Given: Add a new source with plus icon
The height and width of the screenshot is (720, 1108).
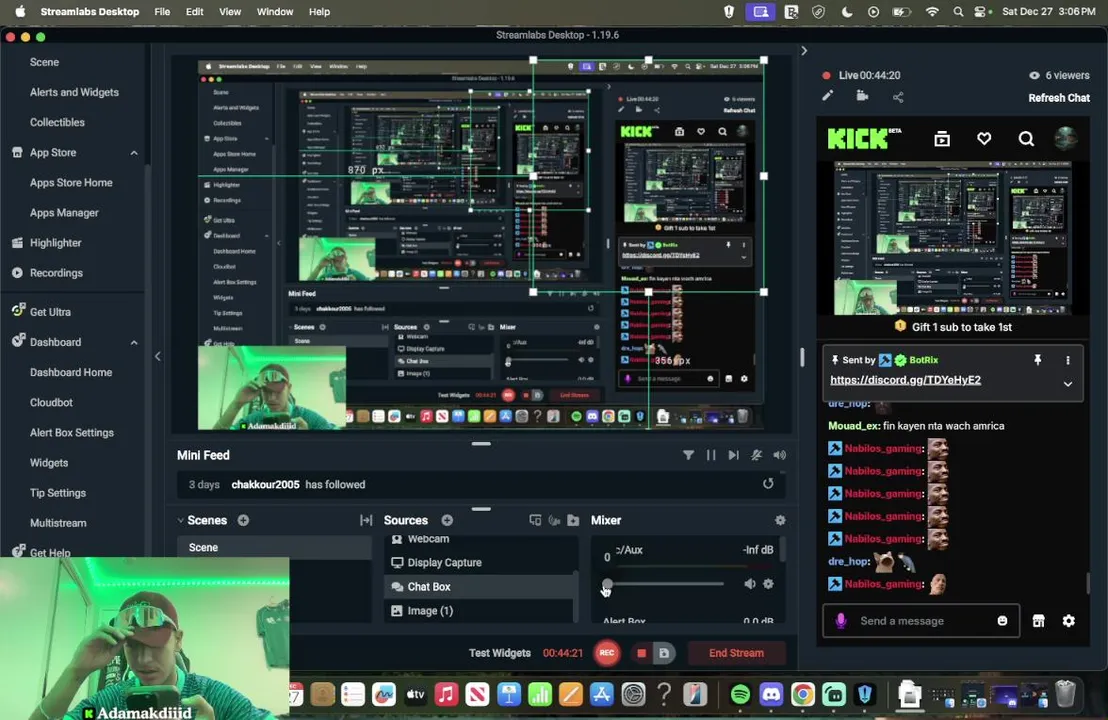Looking at the screenshot, I should [447, 520].
